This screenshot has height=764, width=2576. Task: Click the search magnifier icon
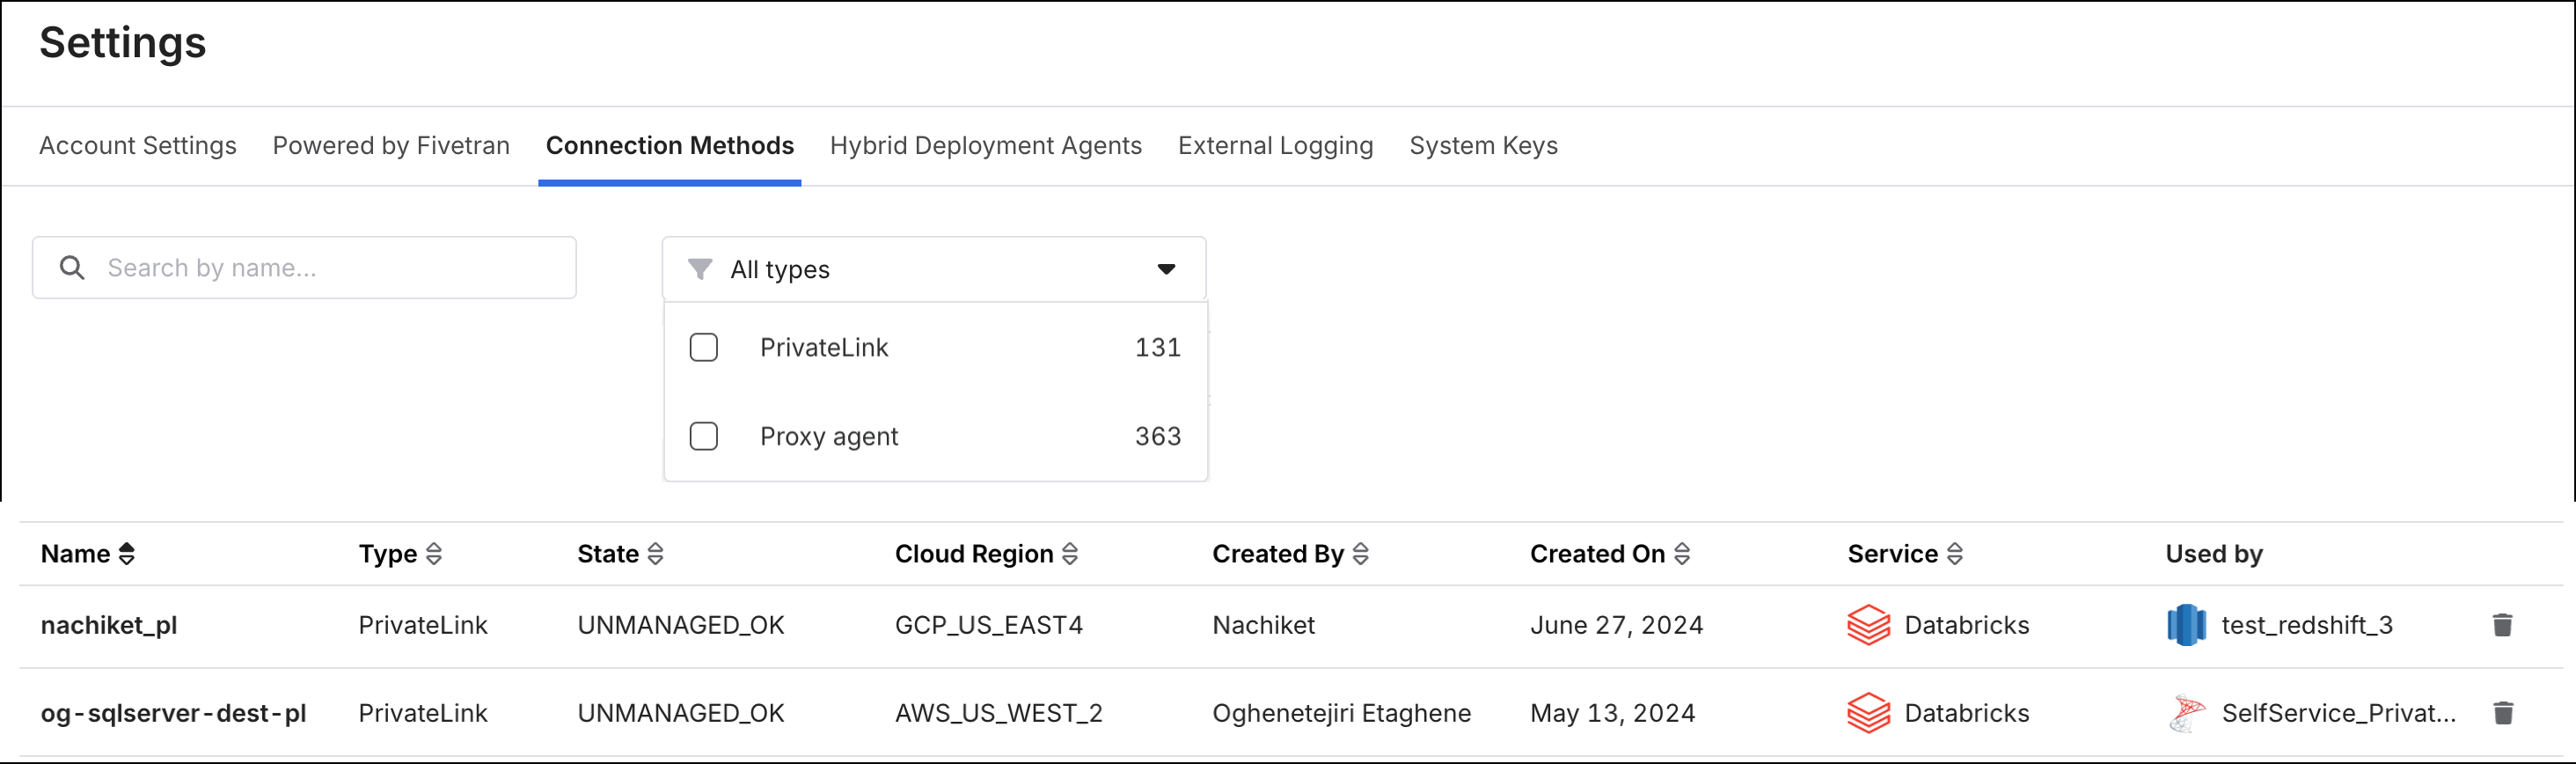[72, 267]
